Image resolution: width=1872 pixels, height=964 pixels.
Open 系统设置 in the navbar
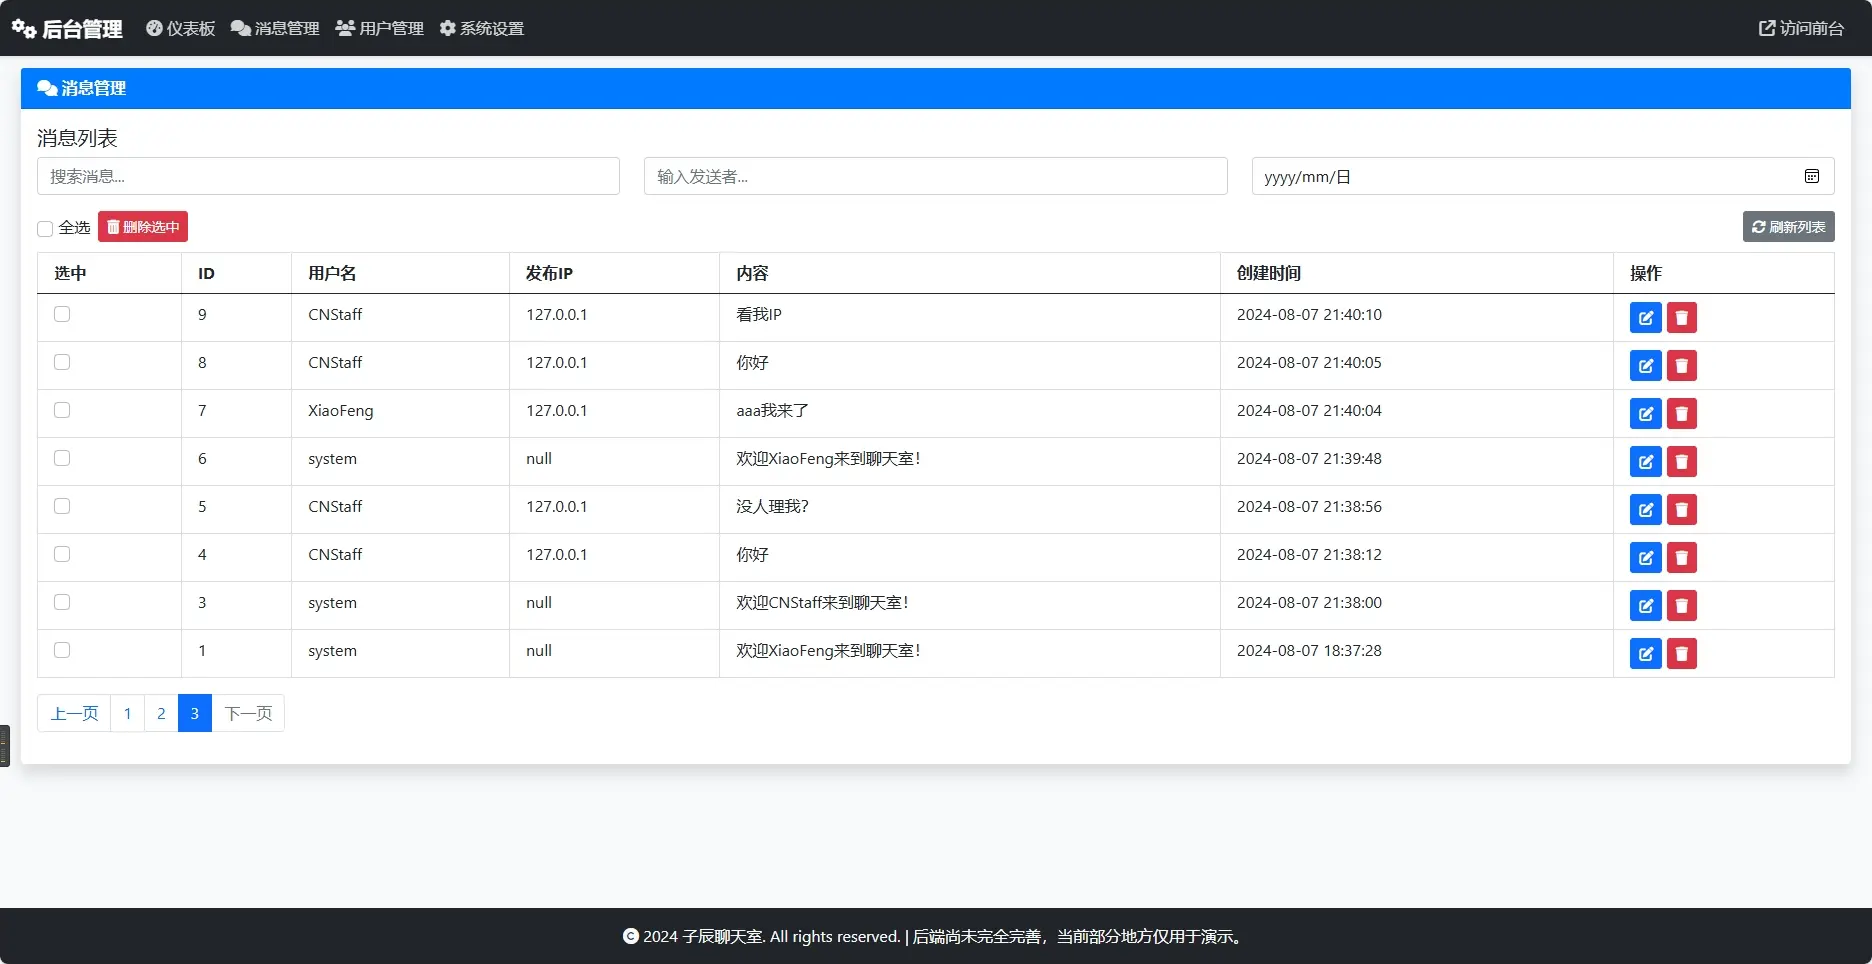[x=482, y=28]
